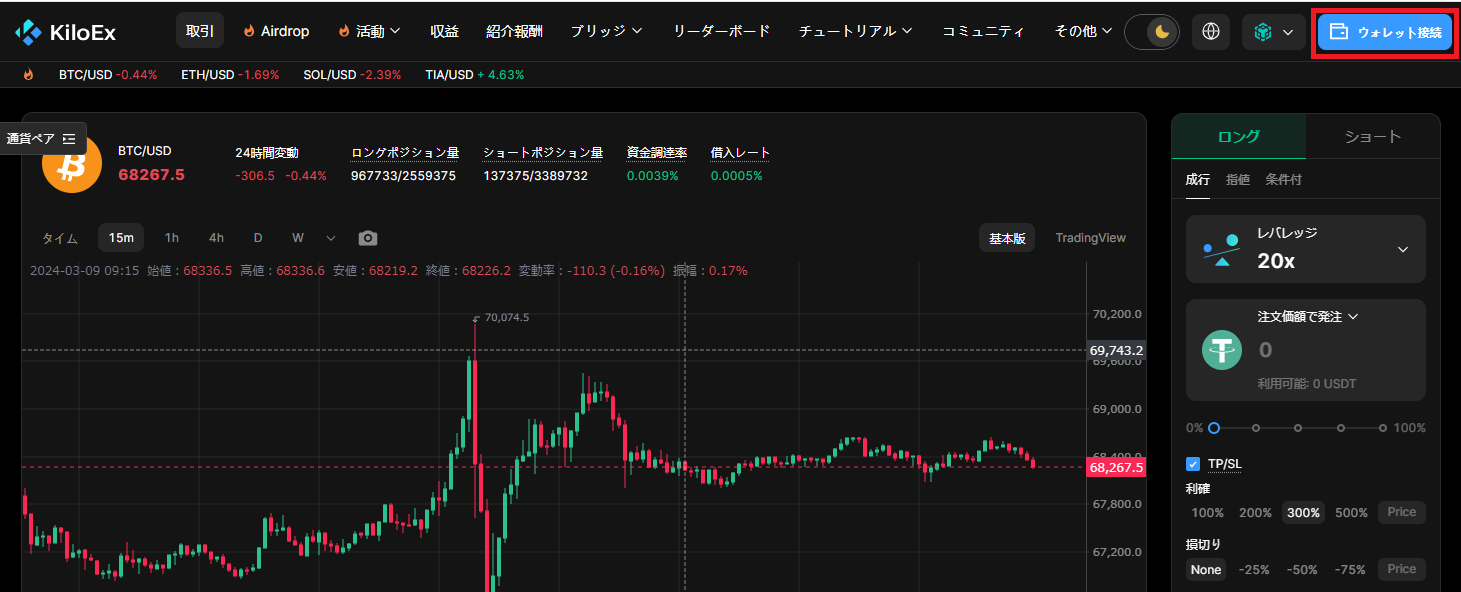Open the language selector globe icon
The height and width of the screenshot is (592, 1461).
pos(1210,31)
